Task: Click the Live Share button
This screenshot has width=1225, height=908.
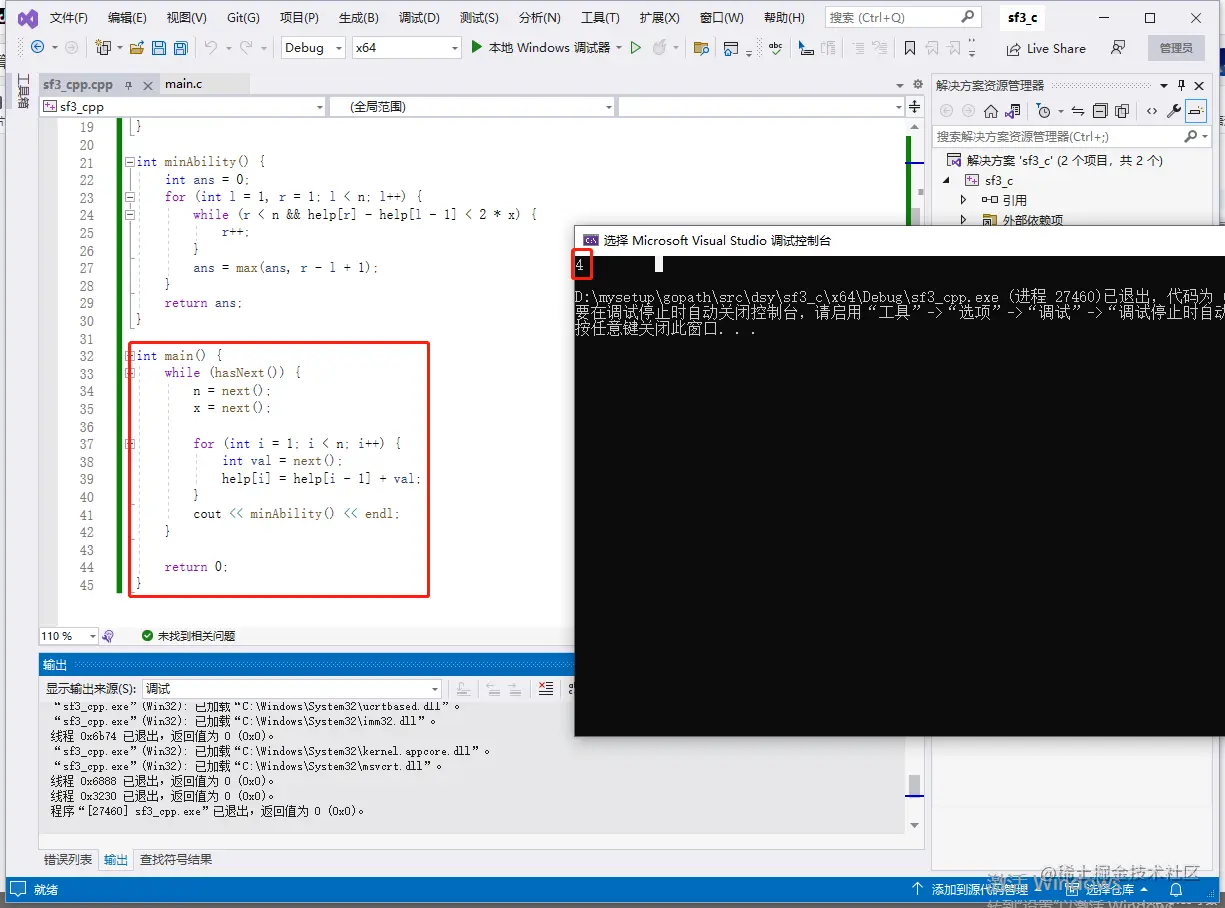Action: pos(1046,48)
